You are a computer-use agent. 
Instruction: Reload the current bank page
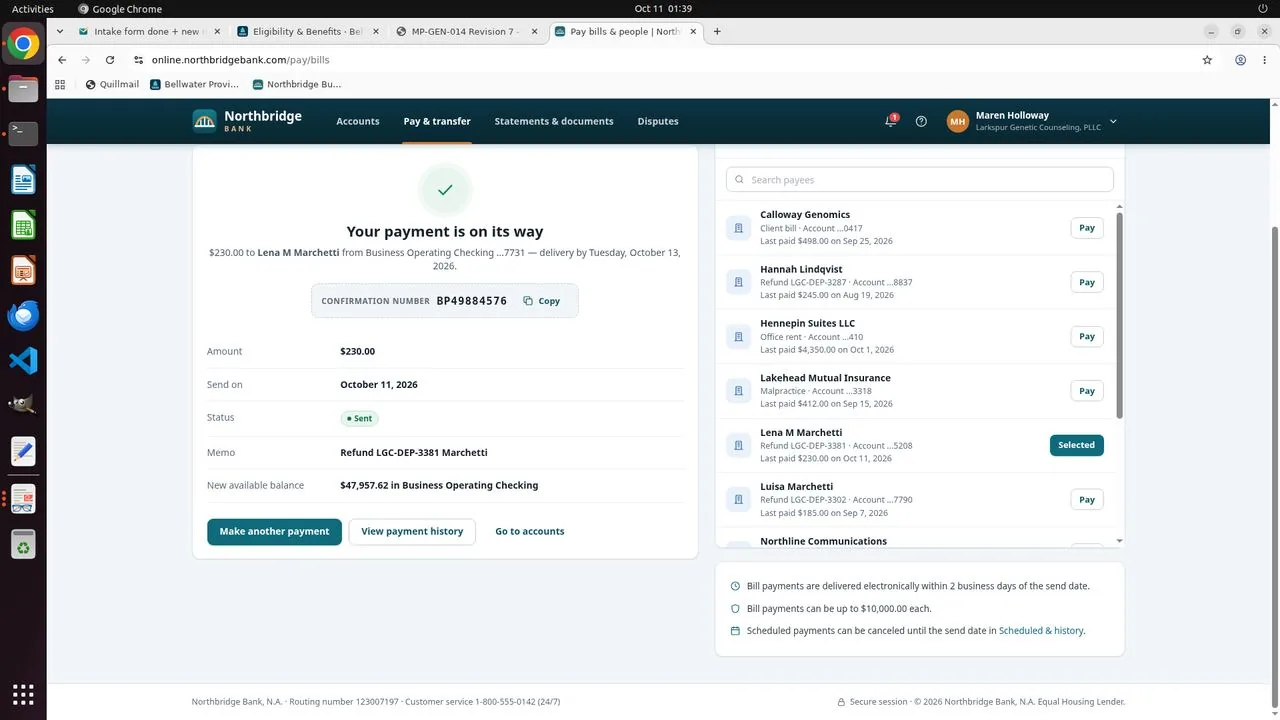pyautogui.click(x=110, y=60)
